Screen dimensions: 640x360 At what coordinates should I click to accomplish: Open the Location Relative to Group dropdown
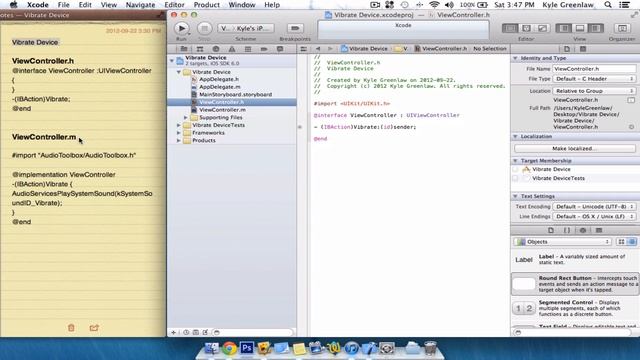tap(594, 91)
